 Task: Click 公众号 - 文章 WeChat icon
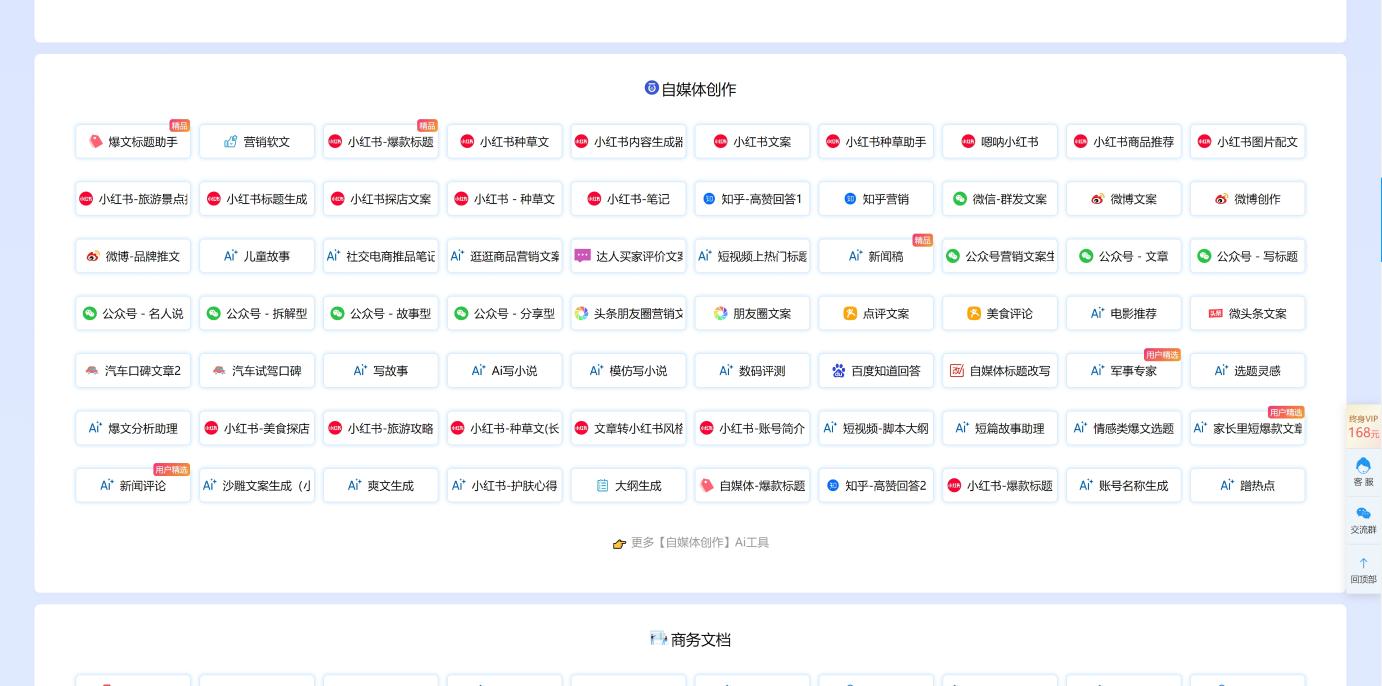tap(1086, 256)
